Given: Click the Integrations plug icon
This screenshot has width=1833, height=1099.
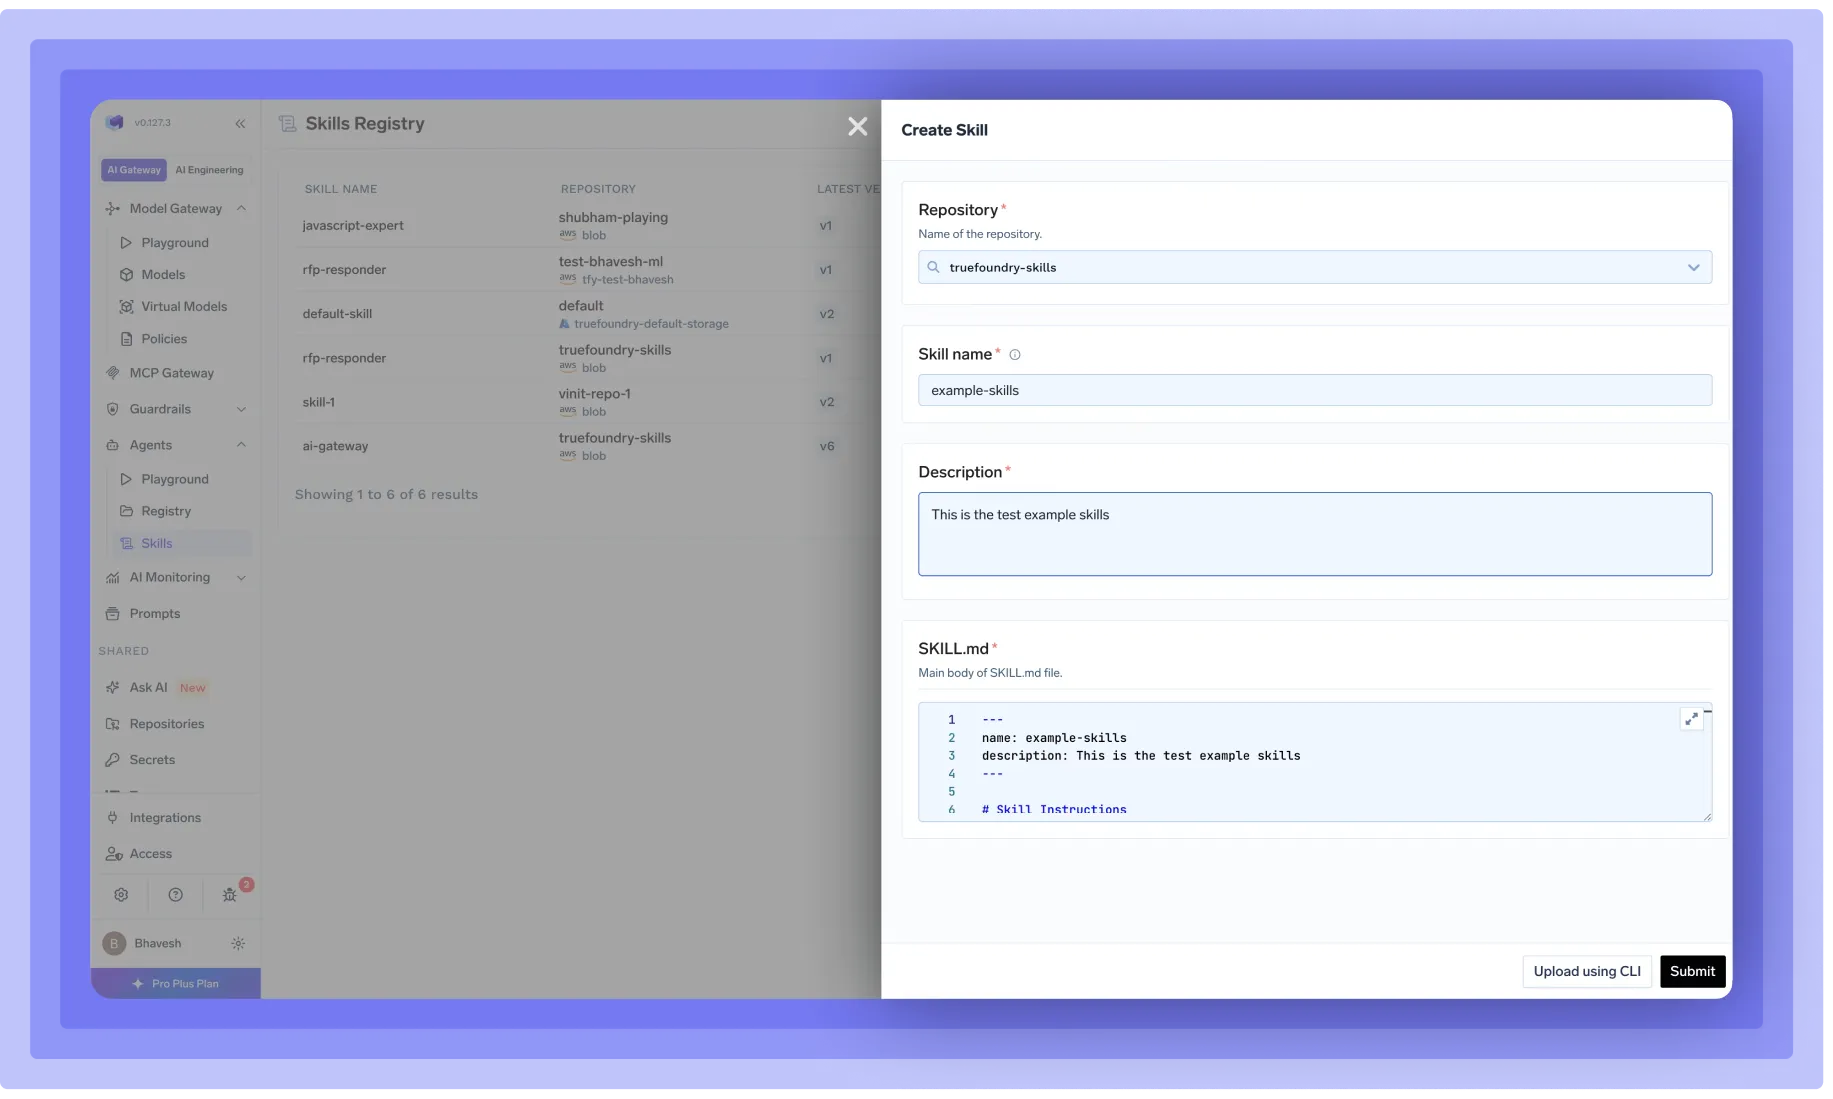Looking at the screenshot, I should point(113,818).
